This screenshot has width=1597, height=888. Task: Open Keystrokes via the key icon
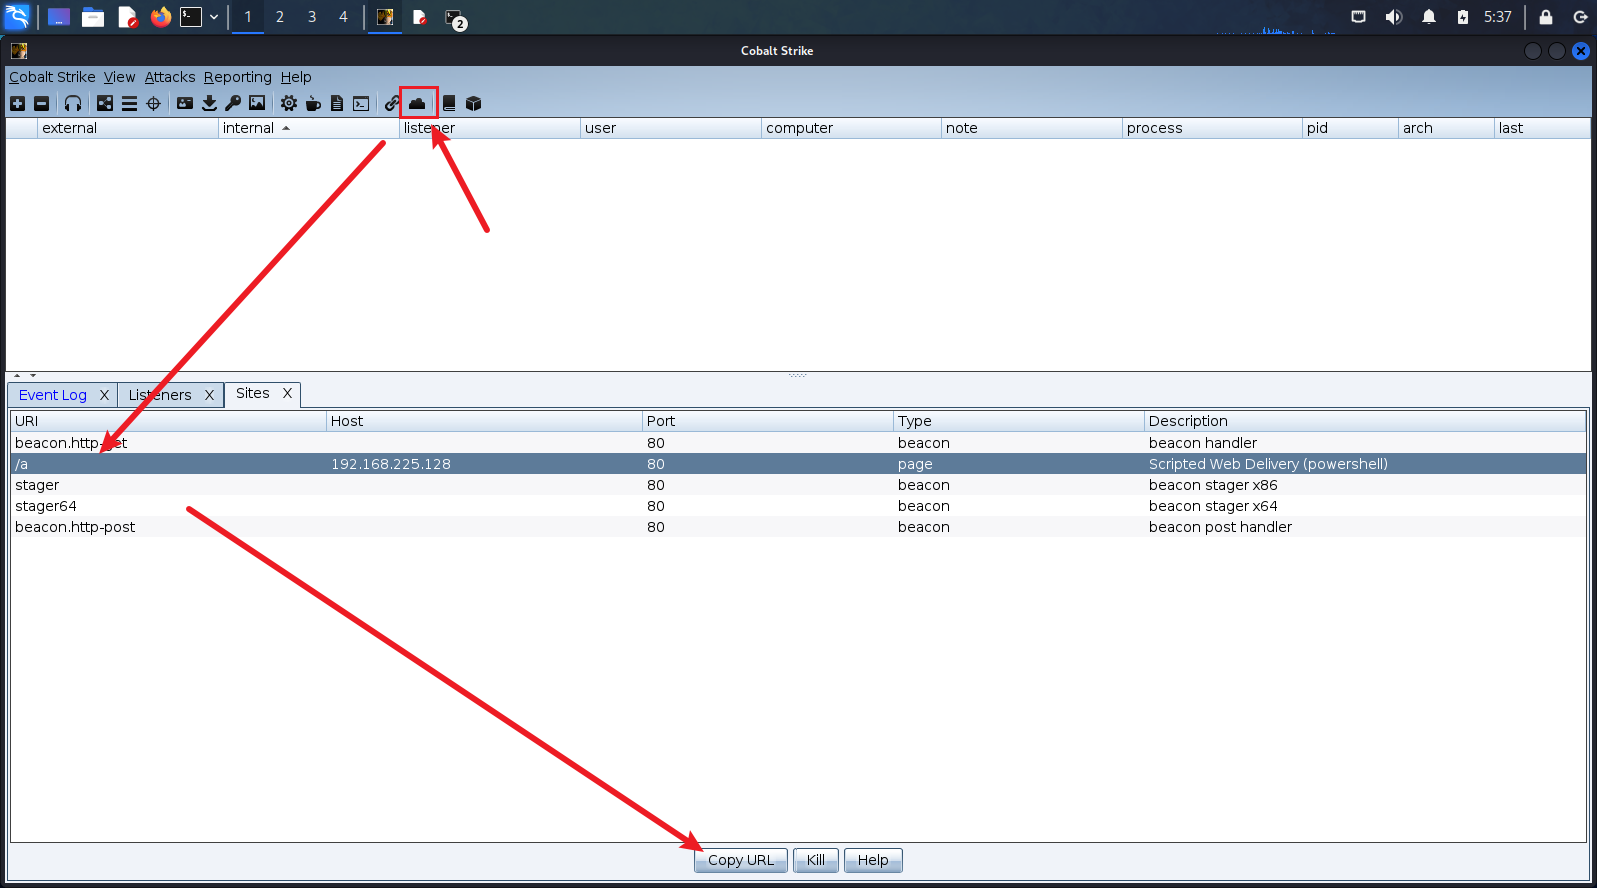[233, 103]
